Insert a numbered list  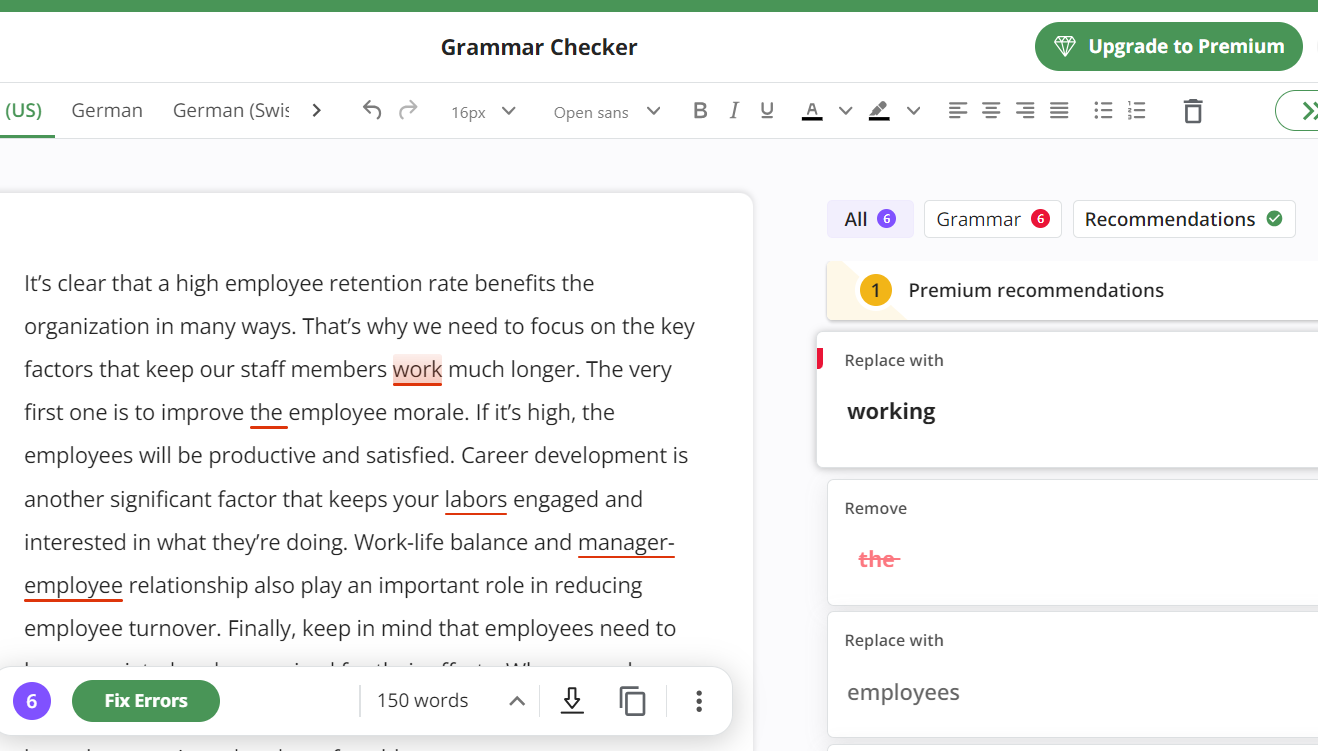point(1136,111)
